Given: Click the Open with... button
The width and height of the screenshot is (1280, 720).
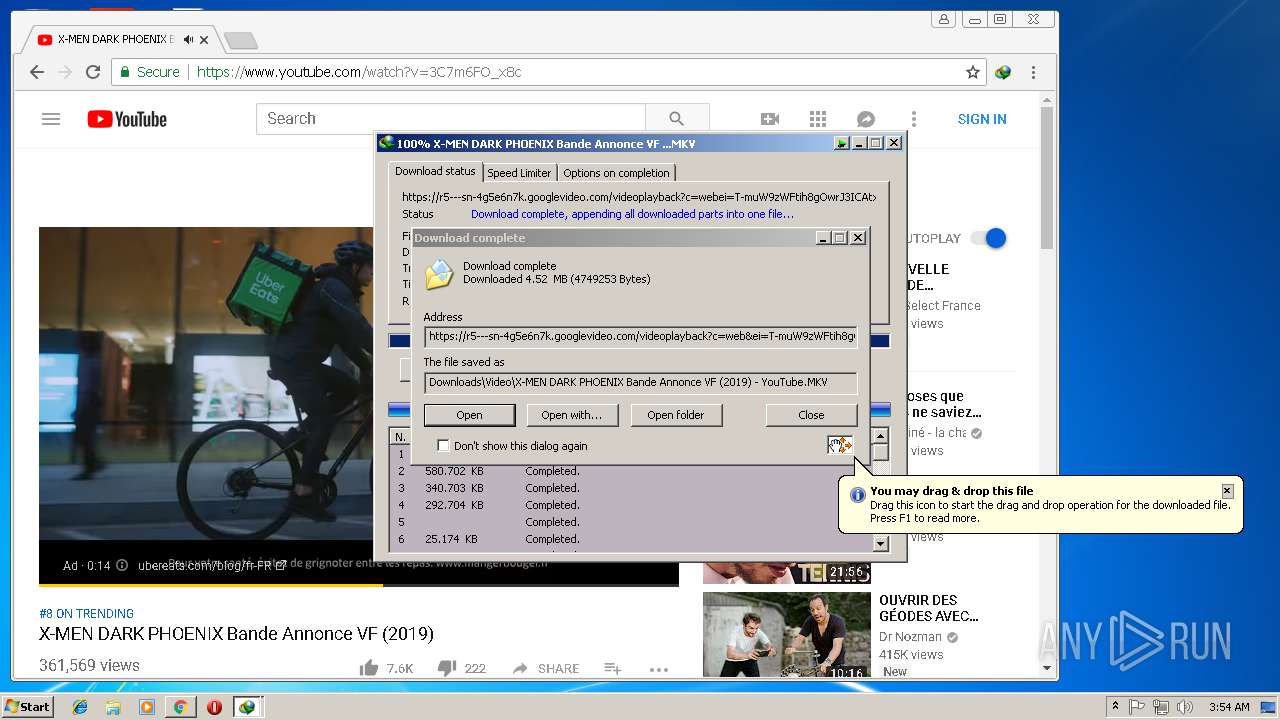Looking at the screenshot, I should (x=571, y=415).
